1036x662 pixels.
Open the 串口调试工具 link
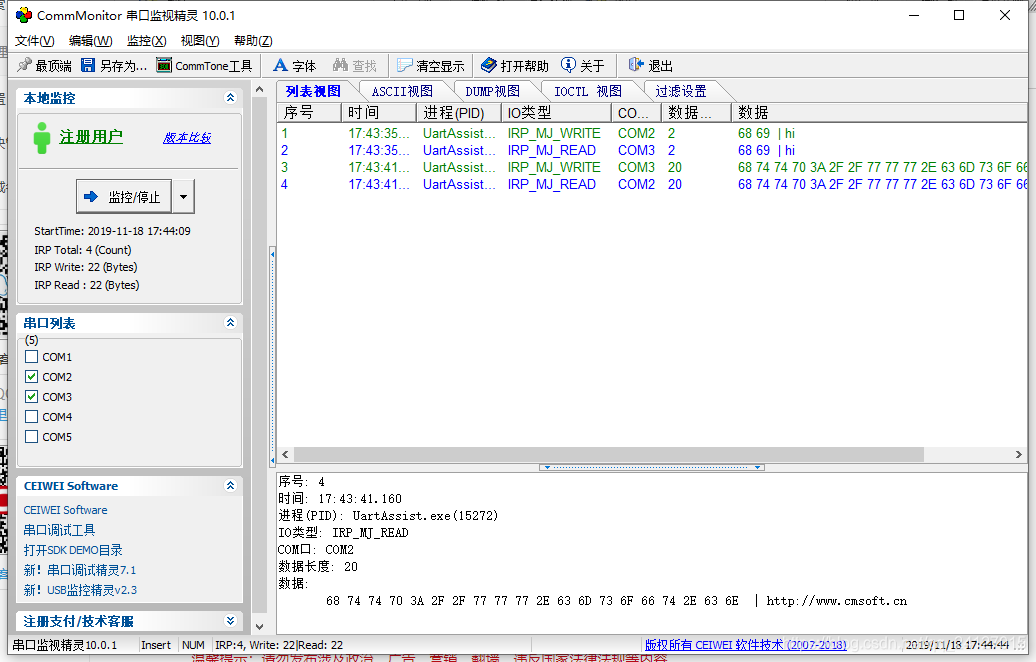tap(59, 530)
